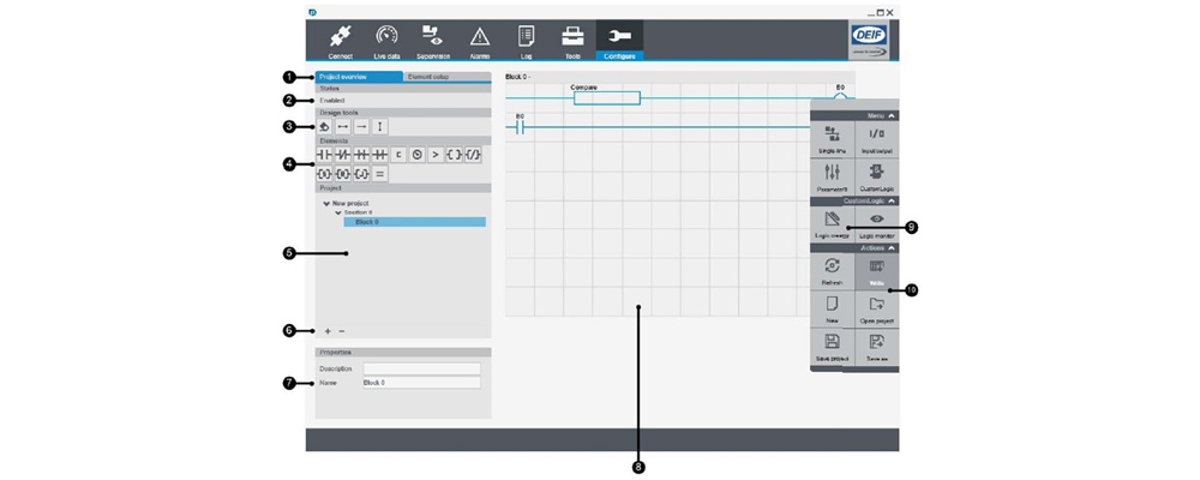Go to the Supervision page
The height and width of the screenshot is (480, 1200).
tap(433, 40)
